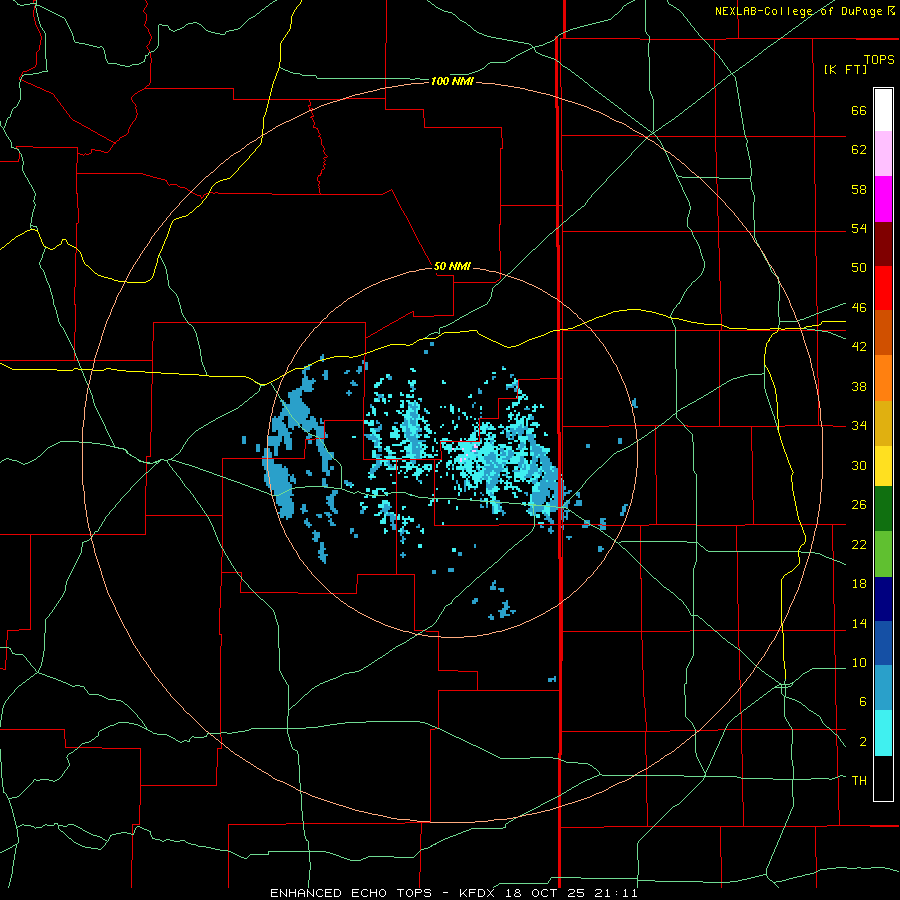Click the '22' legend value label
Image resolution: width=900 pixels, height=900 pixels.
coord(859,545)
